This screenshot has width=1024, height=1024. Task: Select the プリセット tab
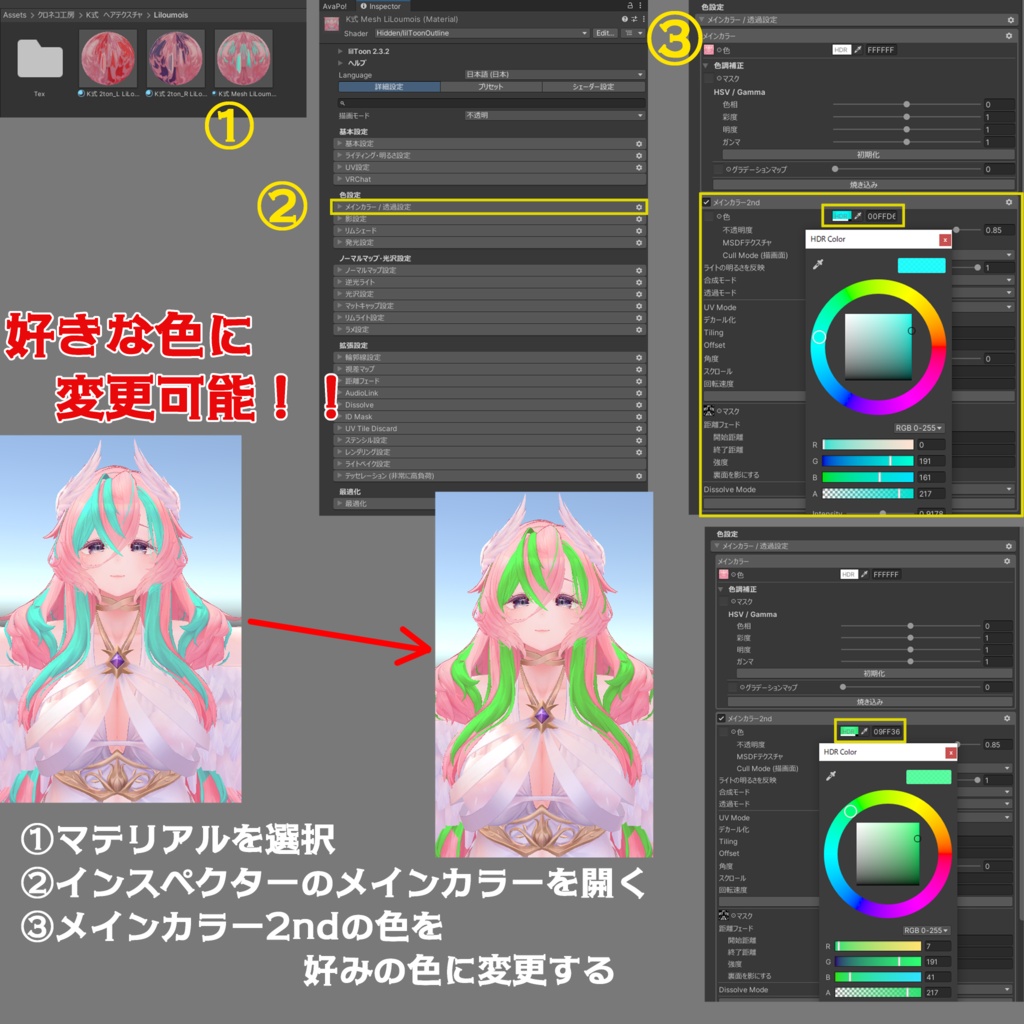pos(491,86)
